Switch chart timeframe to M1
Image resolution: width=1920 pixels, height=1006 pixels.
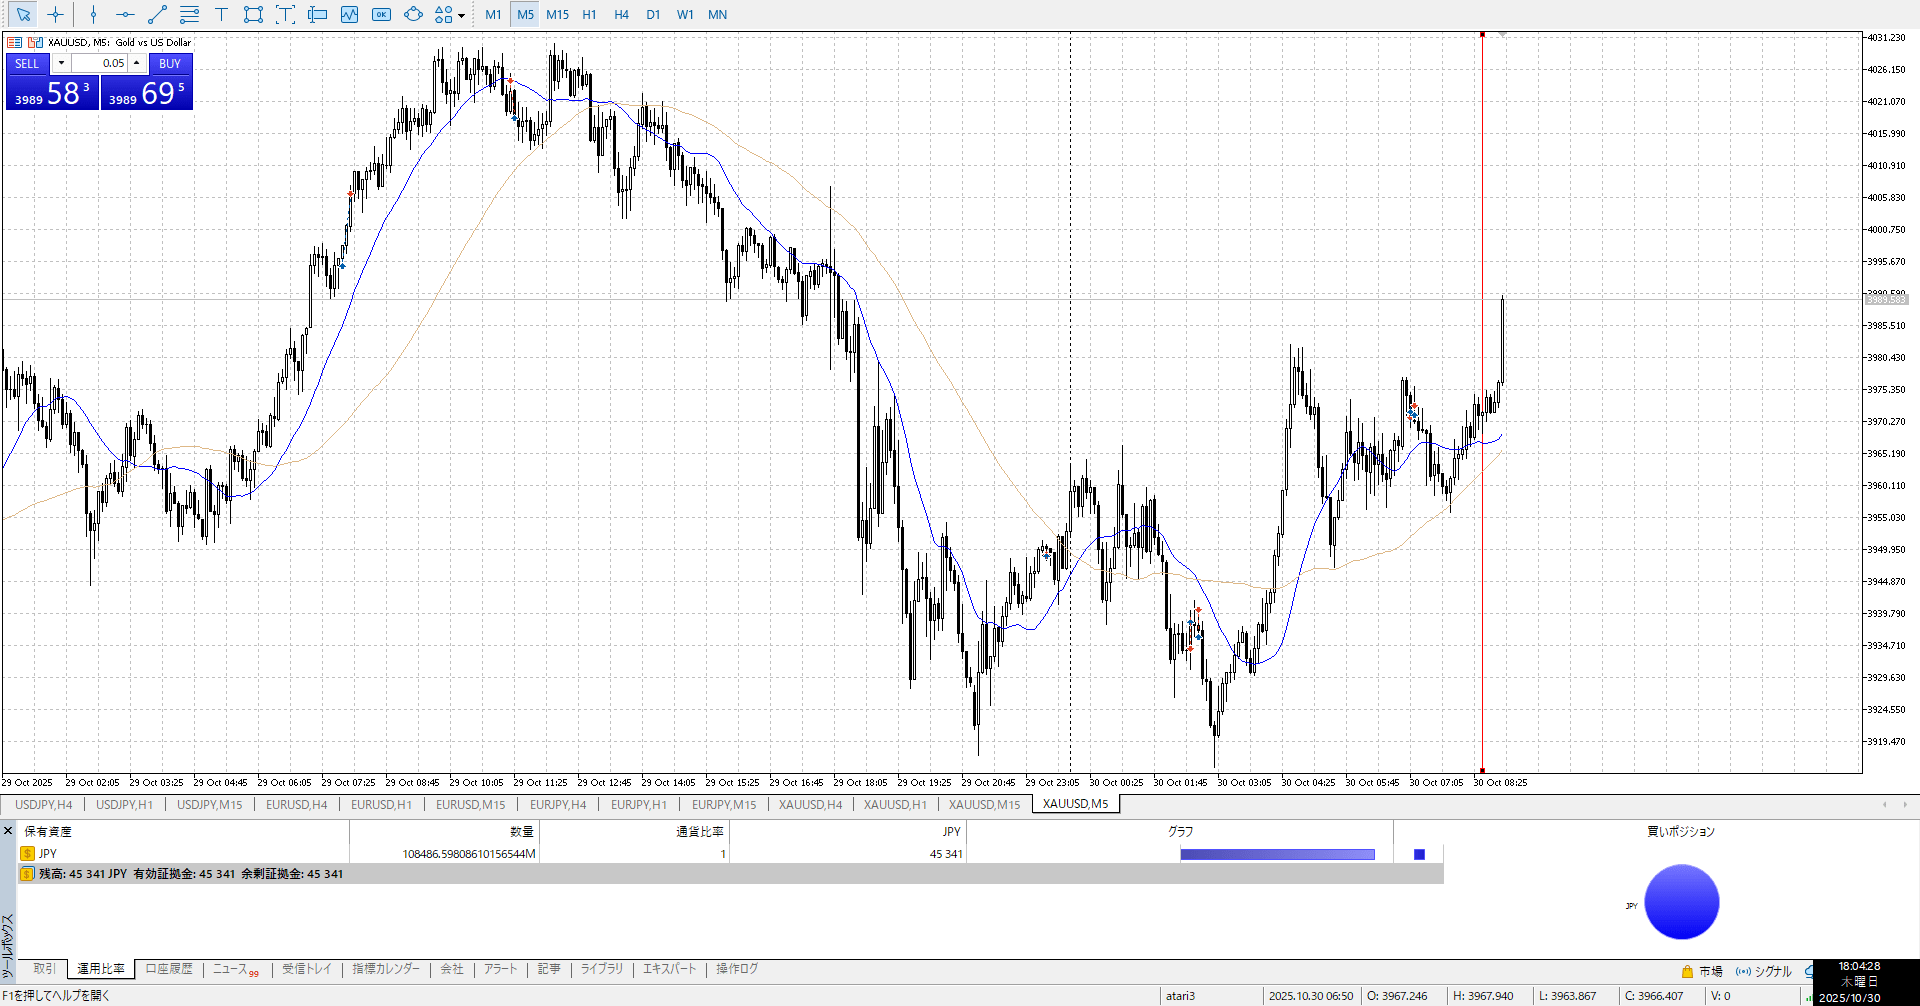tap(493, 14)
